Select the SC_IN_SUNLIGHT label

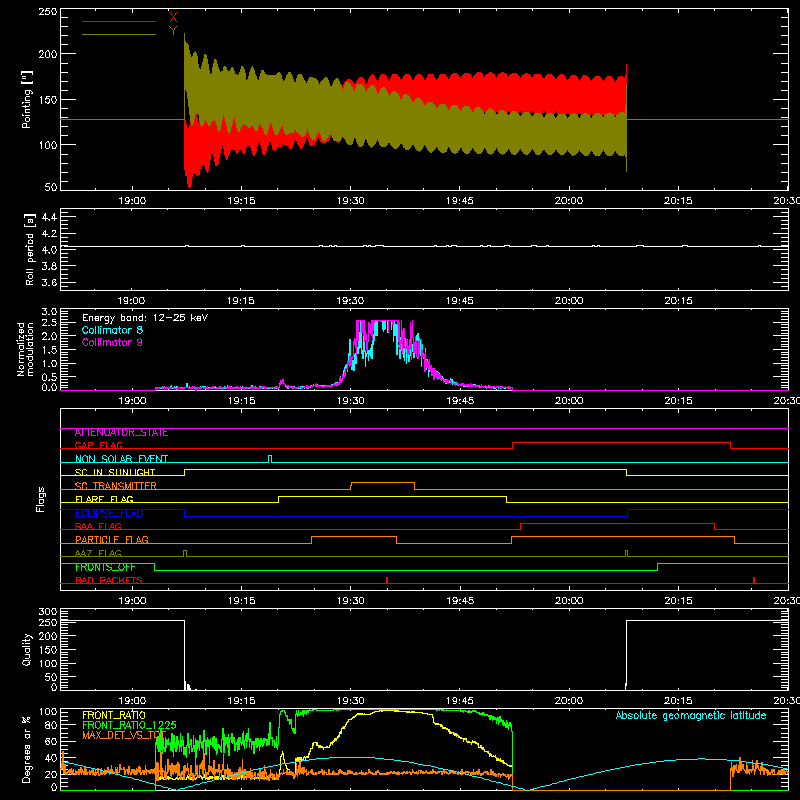tap(115, 472)
